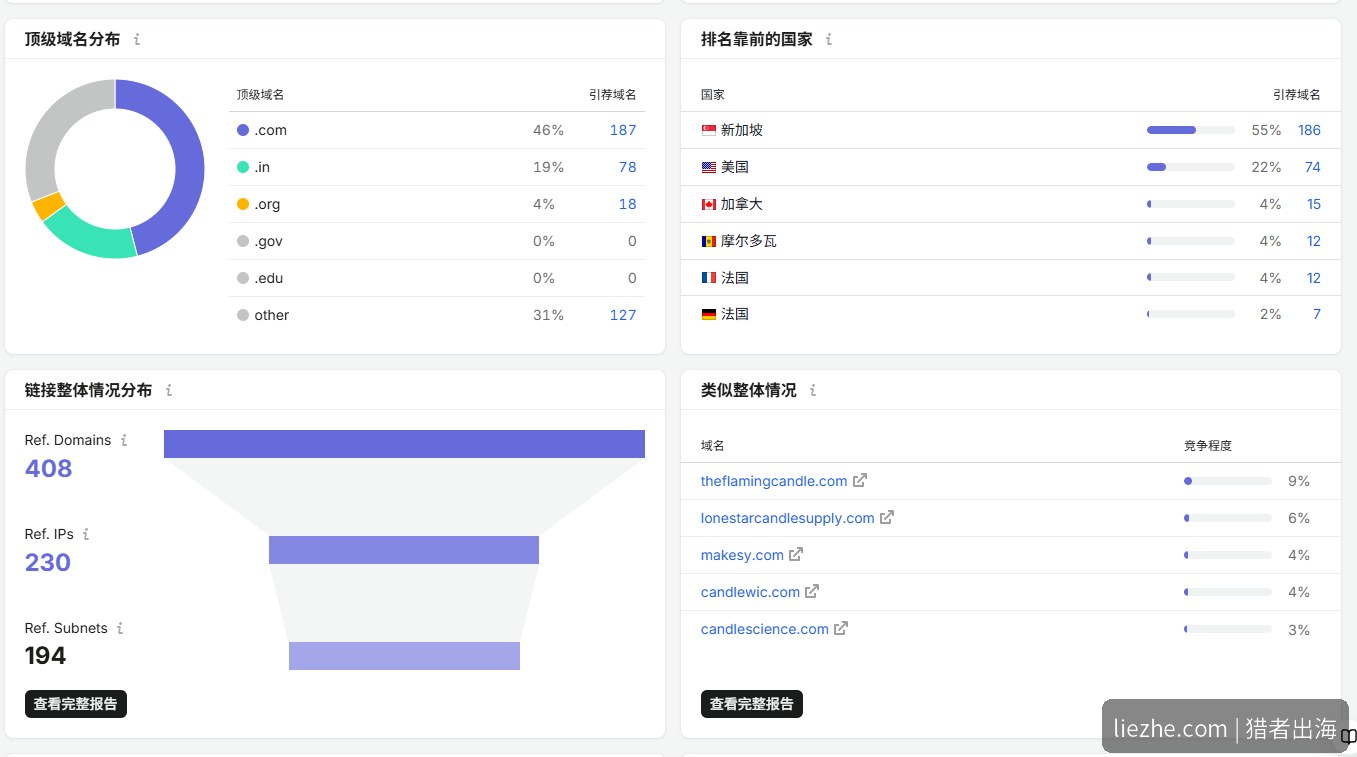Click the 187 referring domains for .com
Screen dimensions: 1357x757
coord(623,130)
